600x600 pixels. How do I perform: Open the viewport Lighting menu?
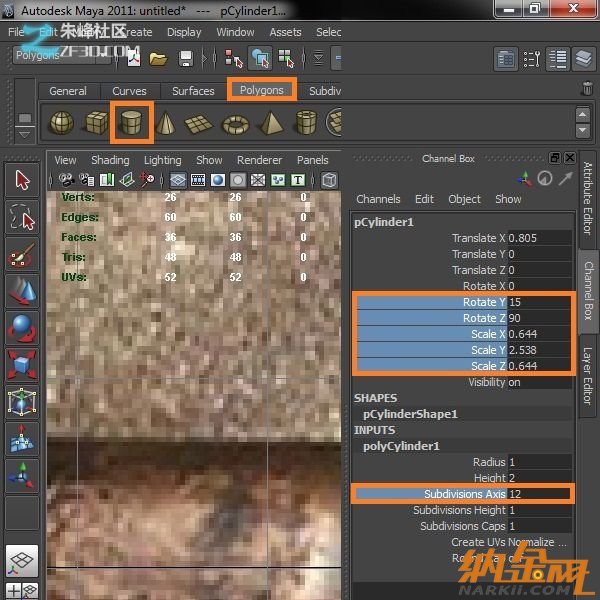tap(163, 160)
